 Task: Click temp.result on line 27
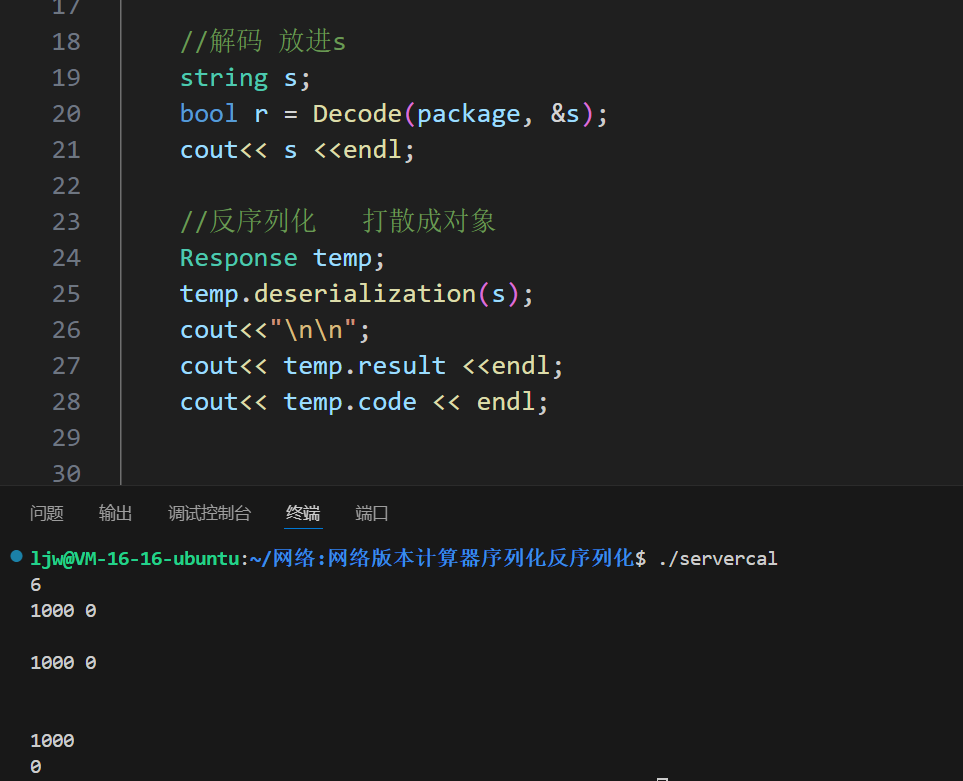click(x=364, y=366)
